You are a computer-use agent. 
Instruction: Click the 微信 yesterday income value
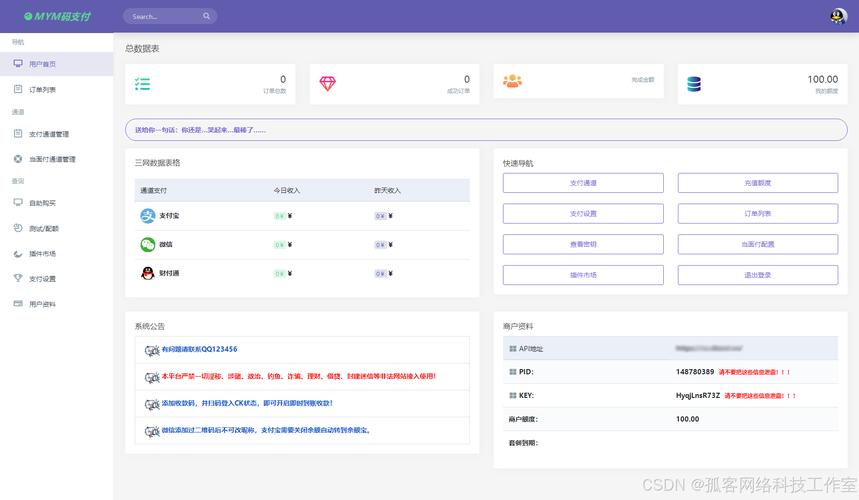pos(383,245)
